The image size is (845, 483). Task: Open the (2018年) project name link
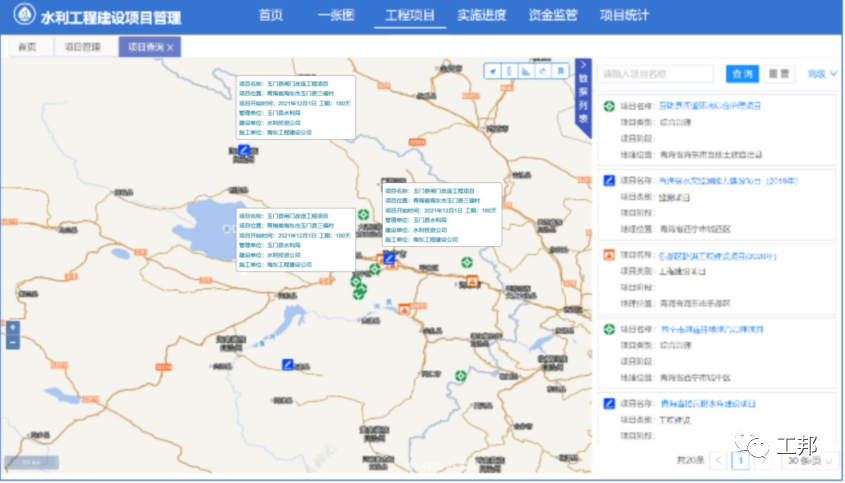[x=729, y=181]
